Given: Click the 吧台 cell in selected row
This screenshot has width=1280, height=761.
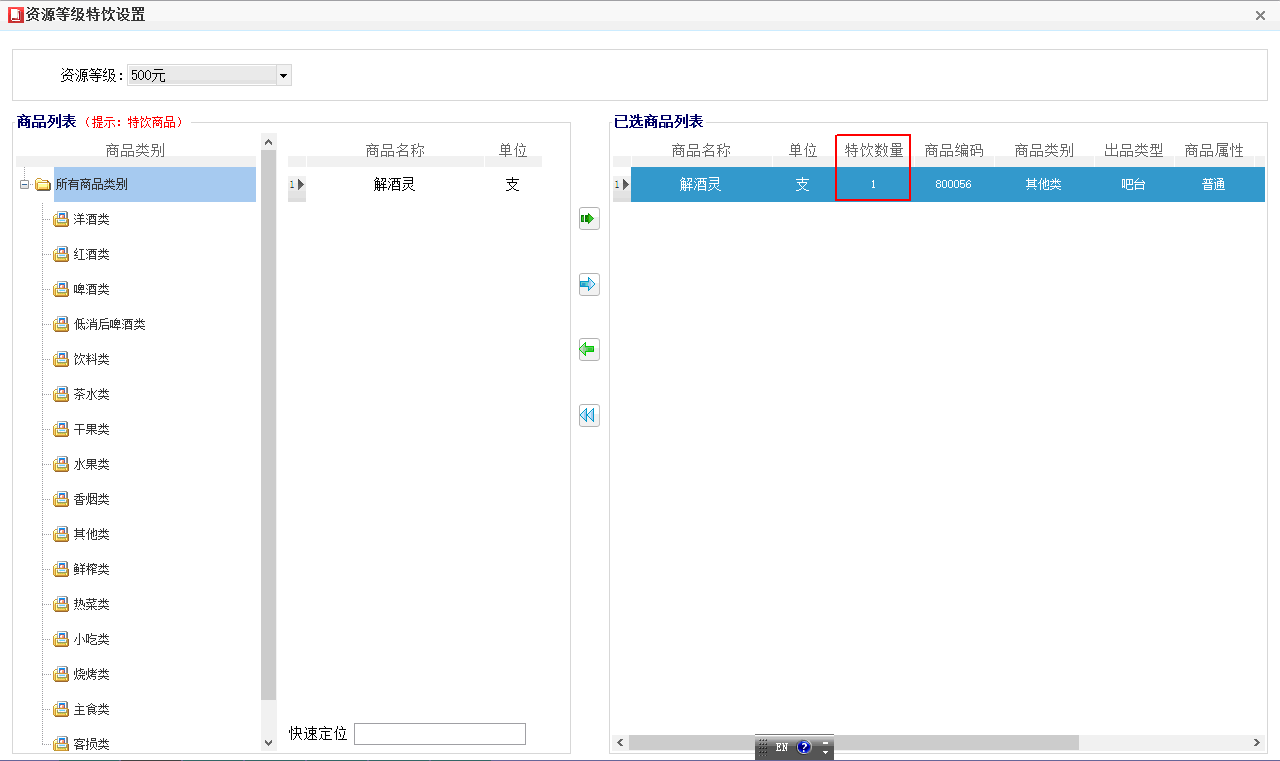Looking at the screenshot, I should (1133, 184).
